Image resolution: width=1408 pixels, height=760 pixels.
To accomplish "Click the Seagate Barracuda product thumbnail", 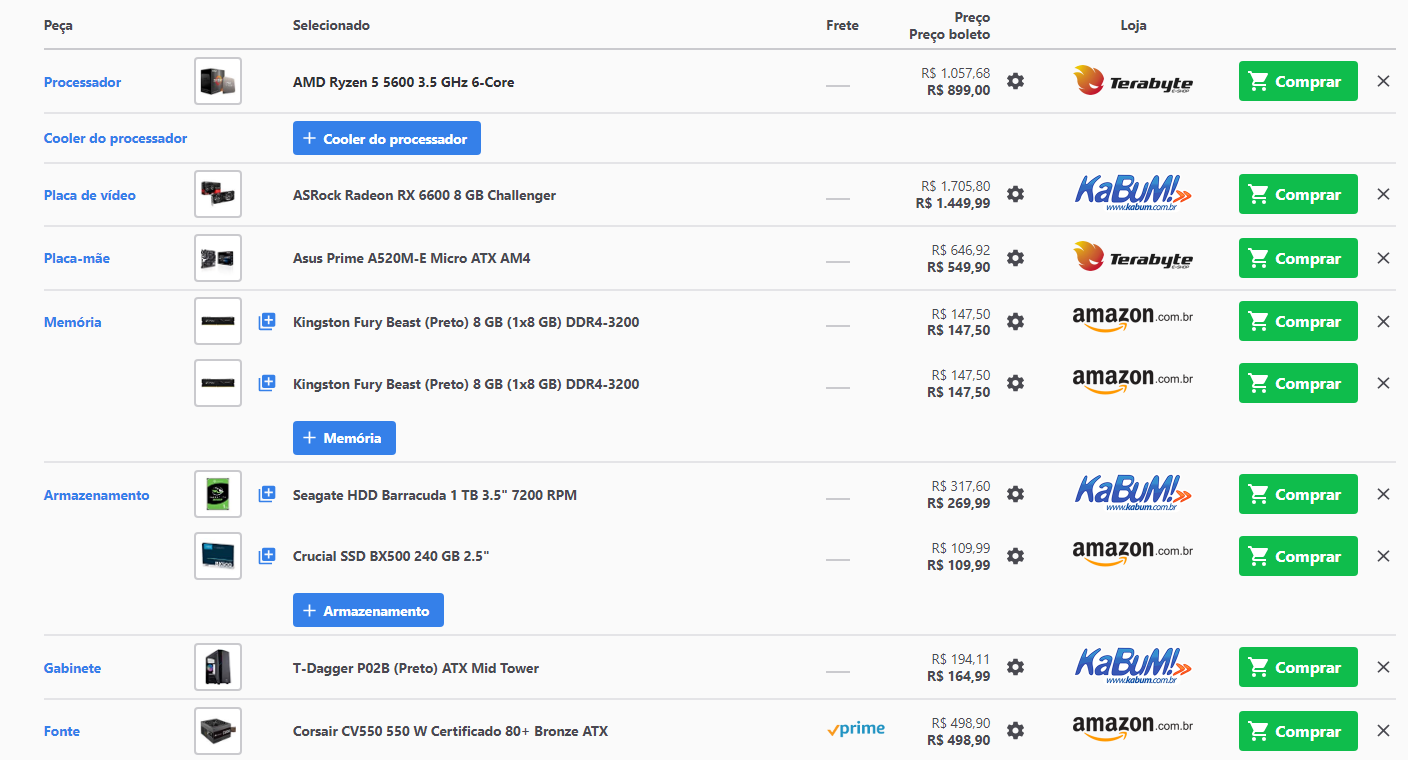I will tap(218, 494).
